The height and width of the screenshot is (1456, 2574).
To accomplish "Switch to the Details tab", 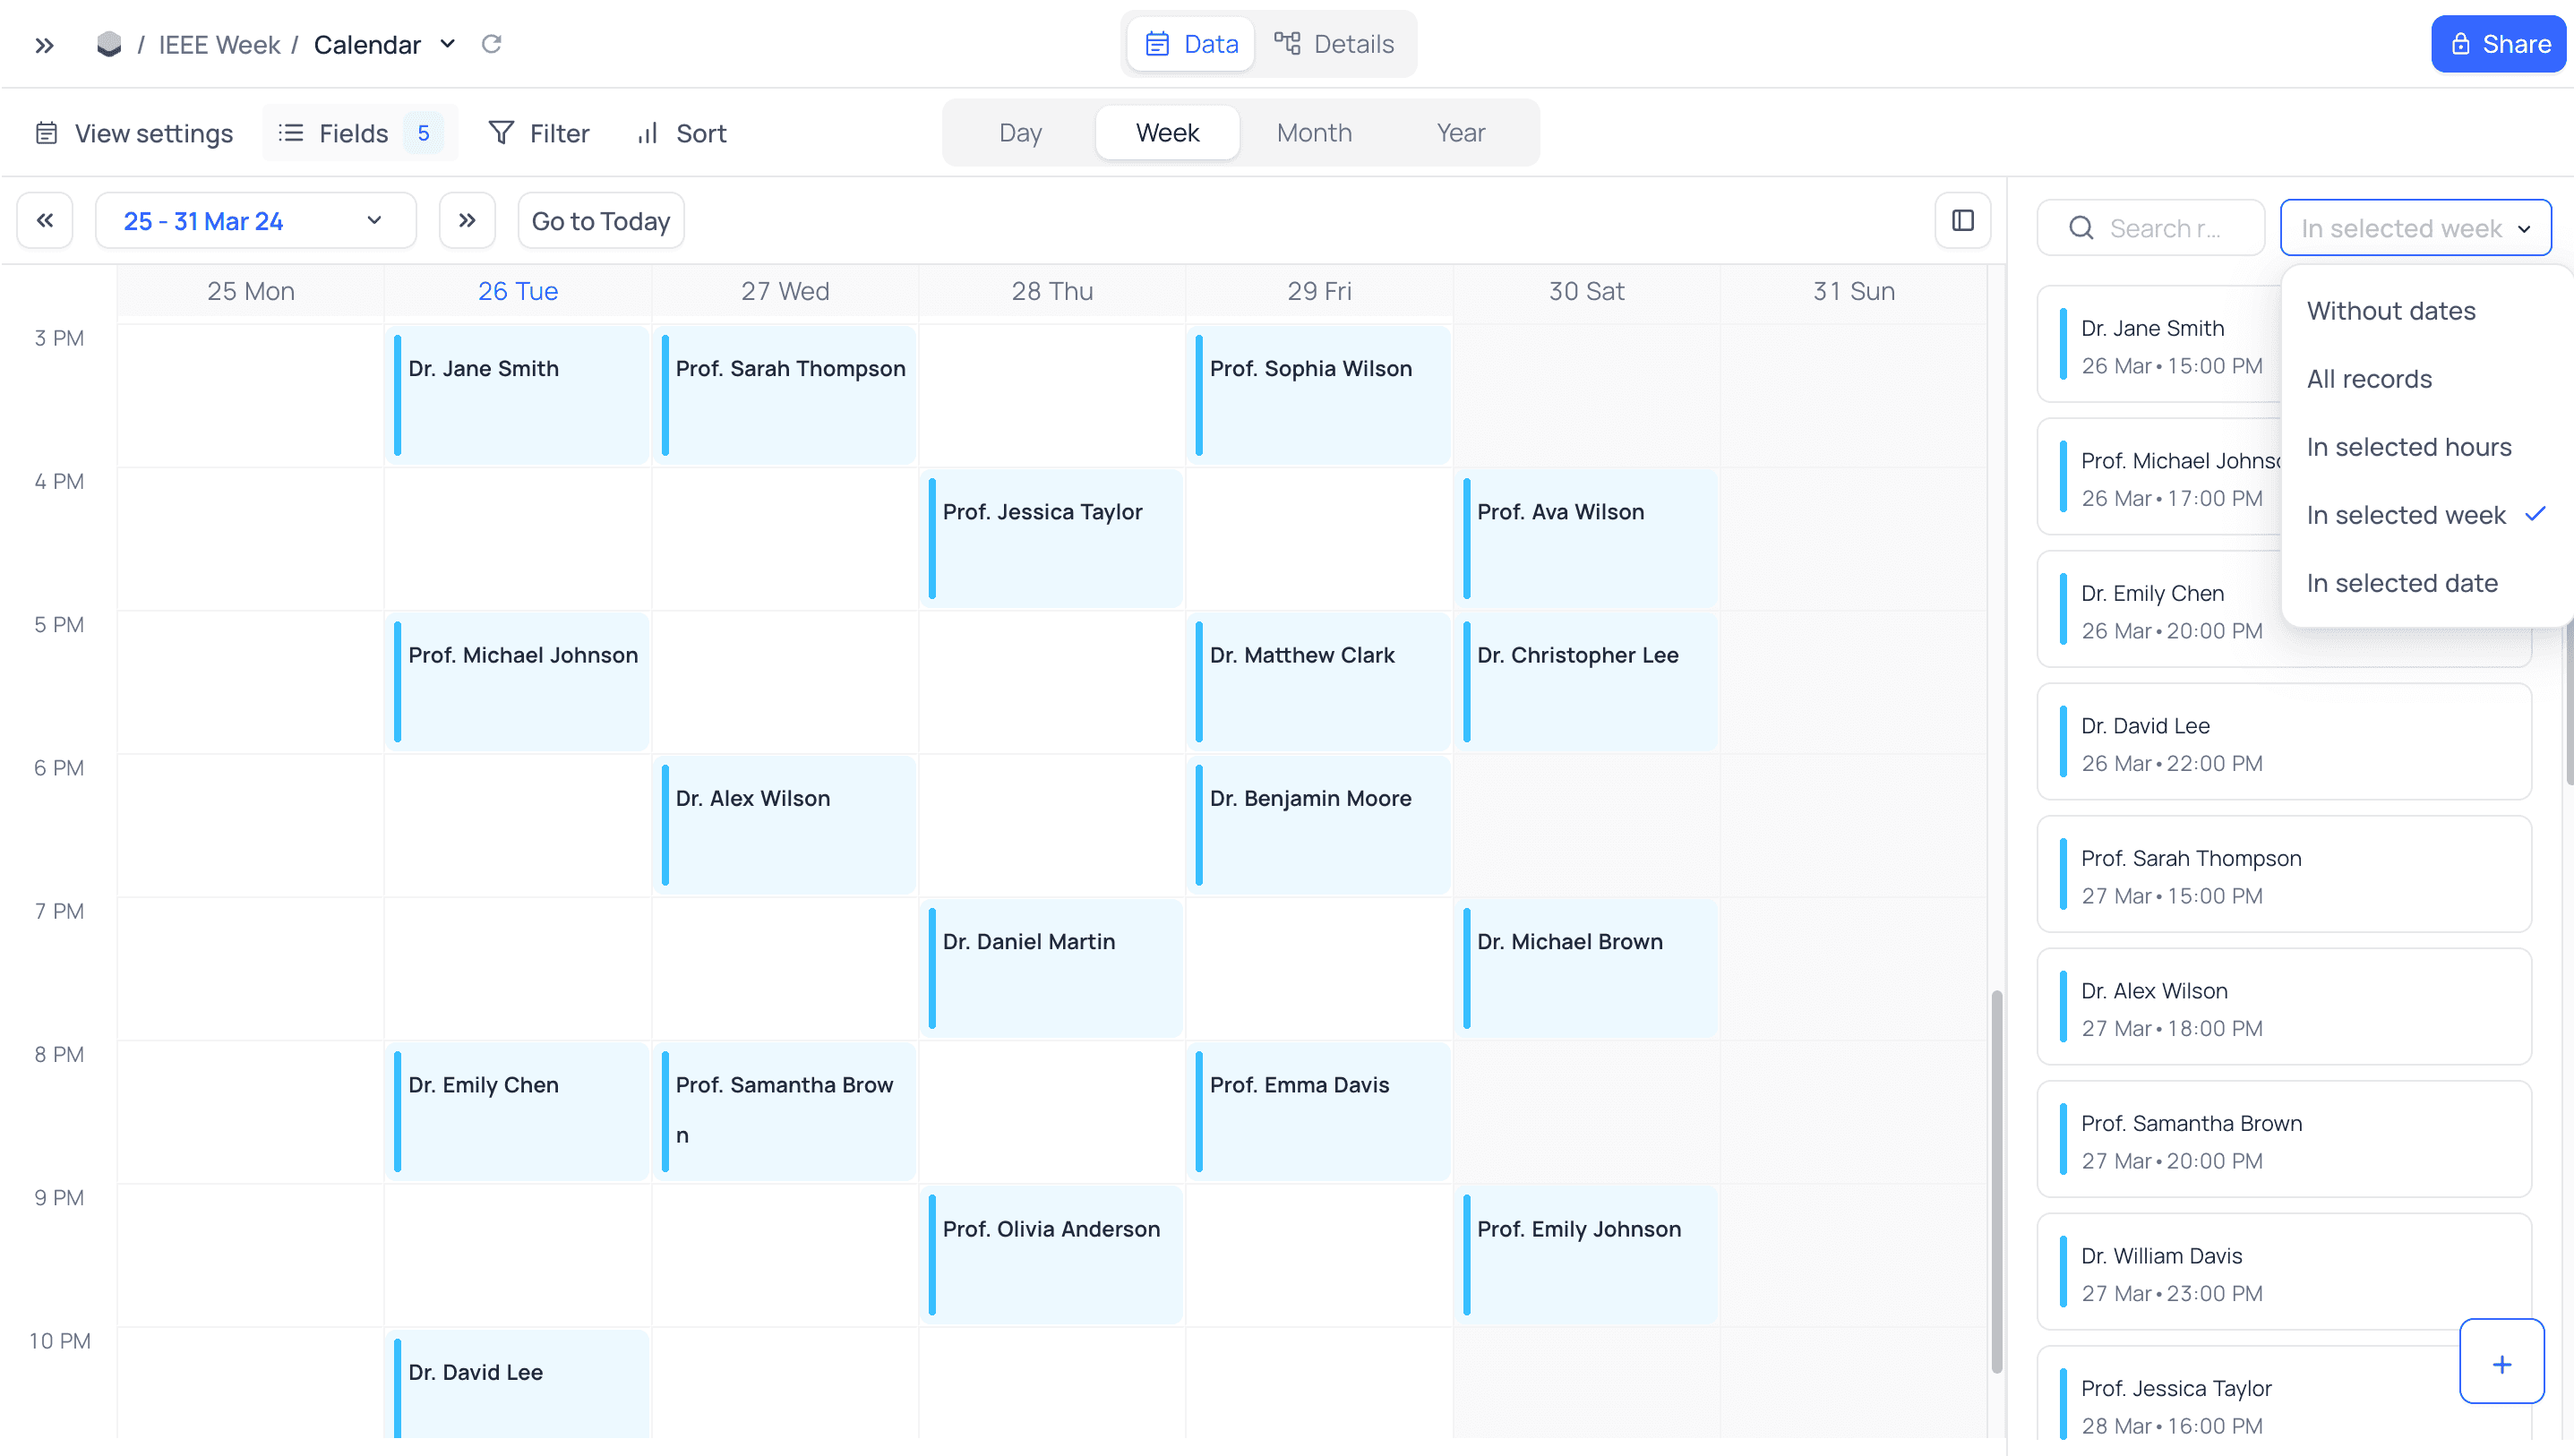I will [1334, 44].
